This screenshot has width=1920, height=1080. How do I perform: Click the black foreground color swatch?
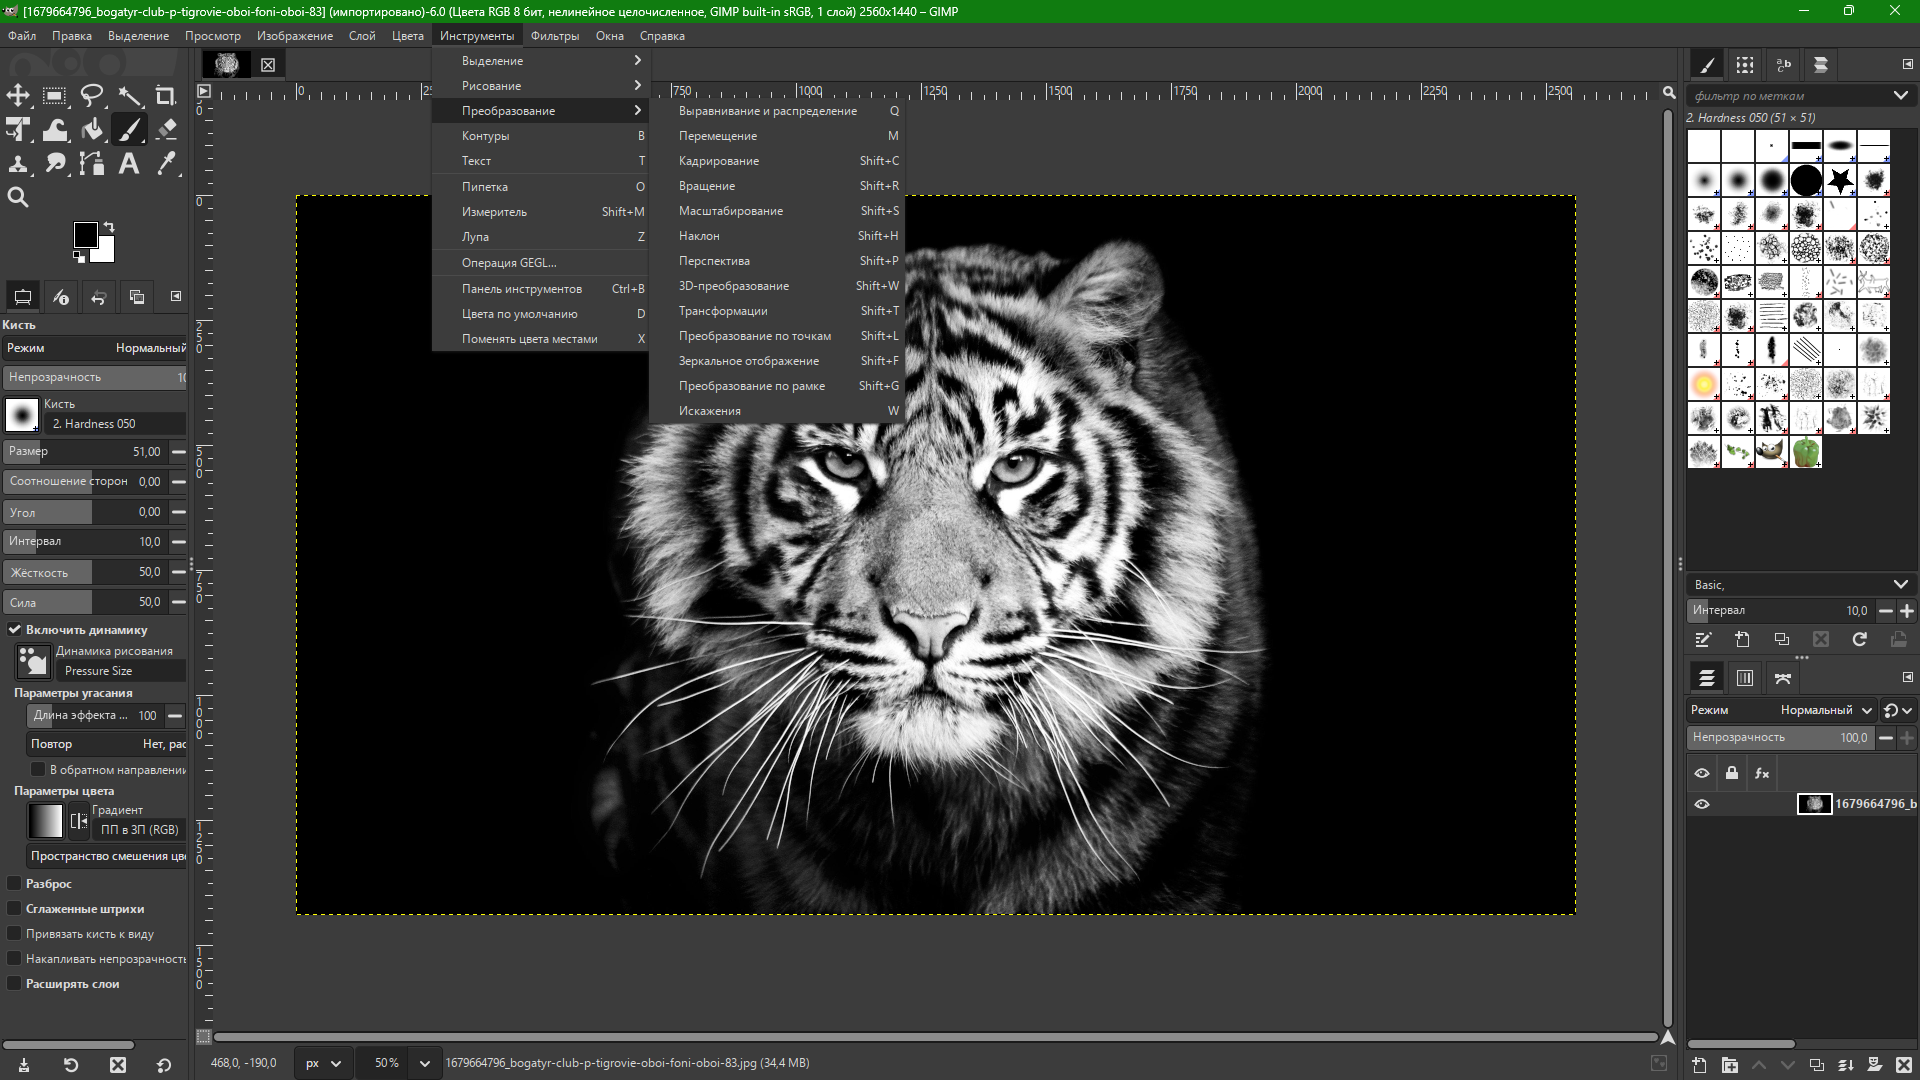tap(85, 235)
